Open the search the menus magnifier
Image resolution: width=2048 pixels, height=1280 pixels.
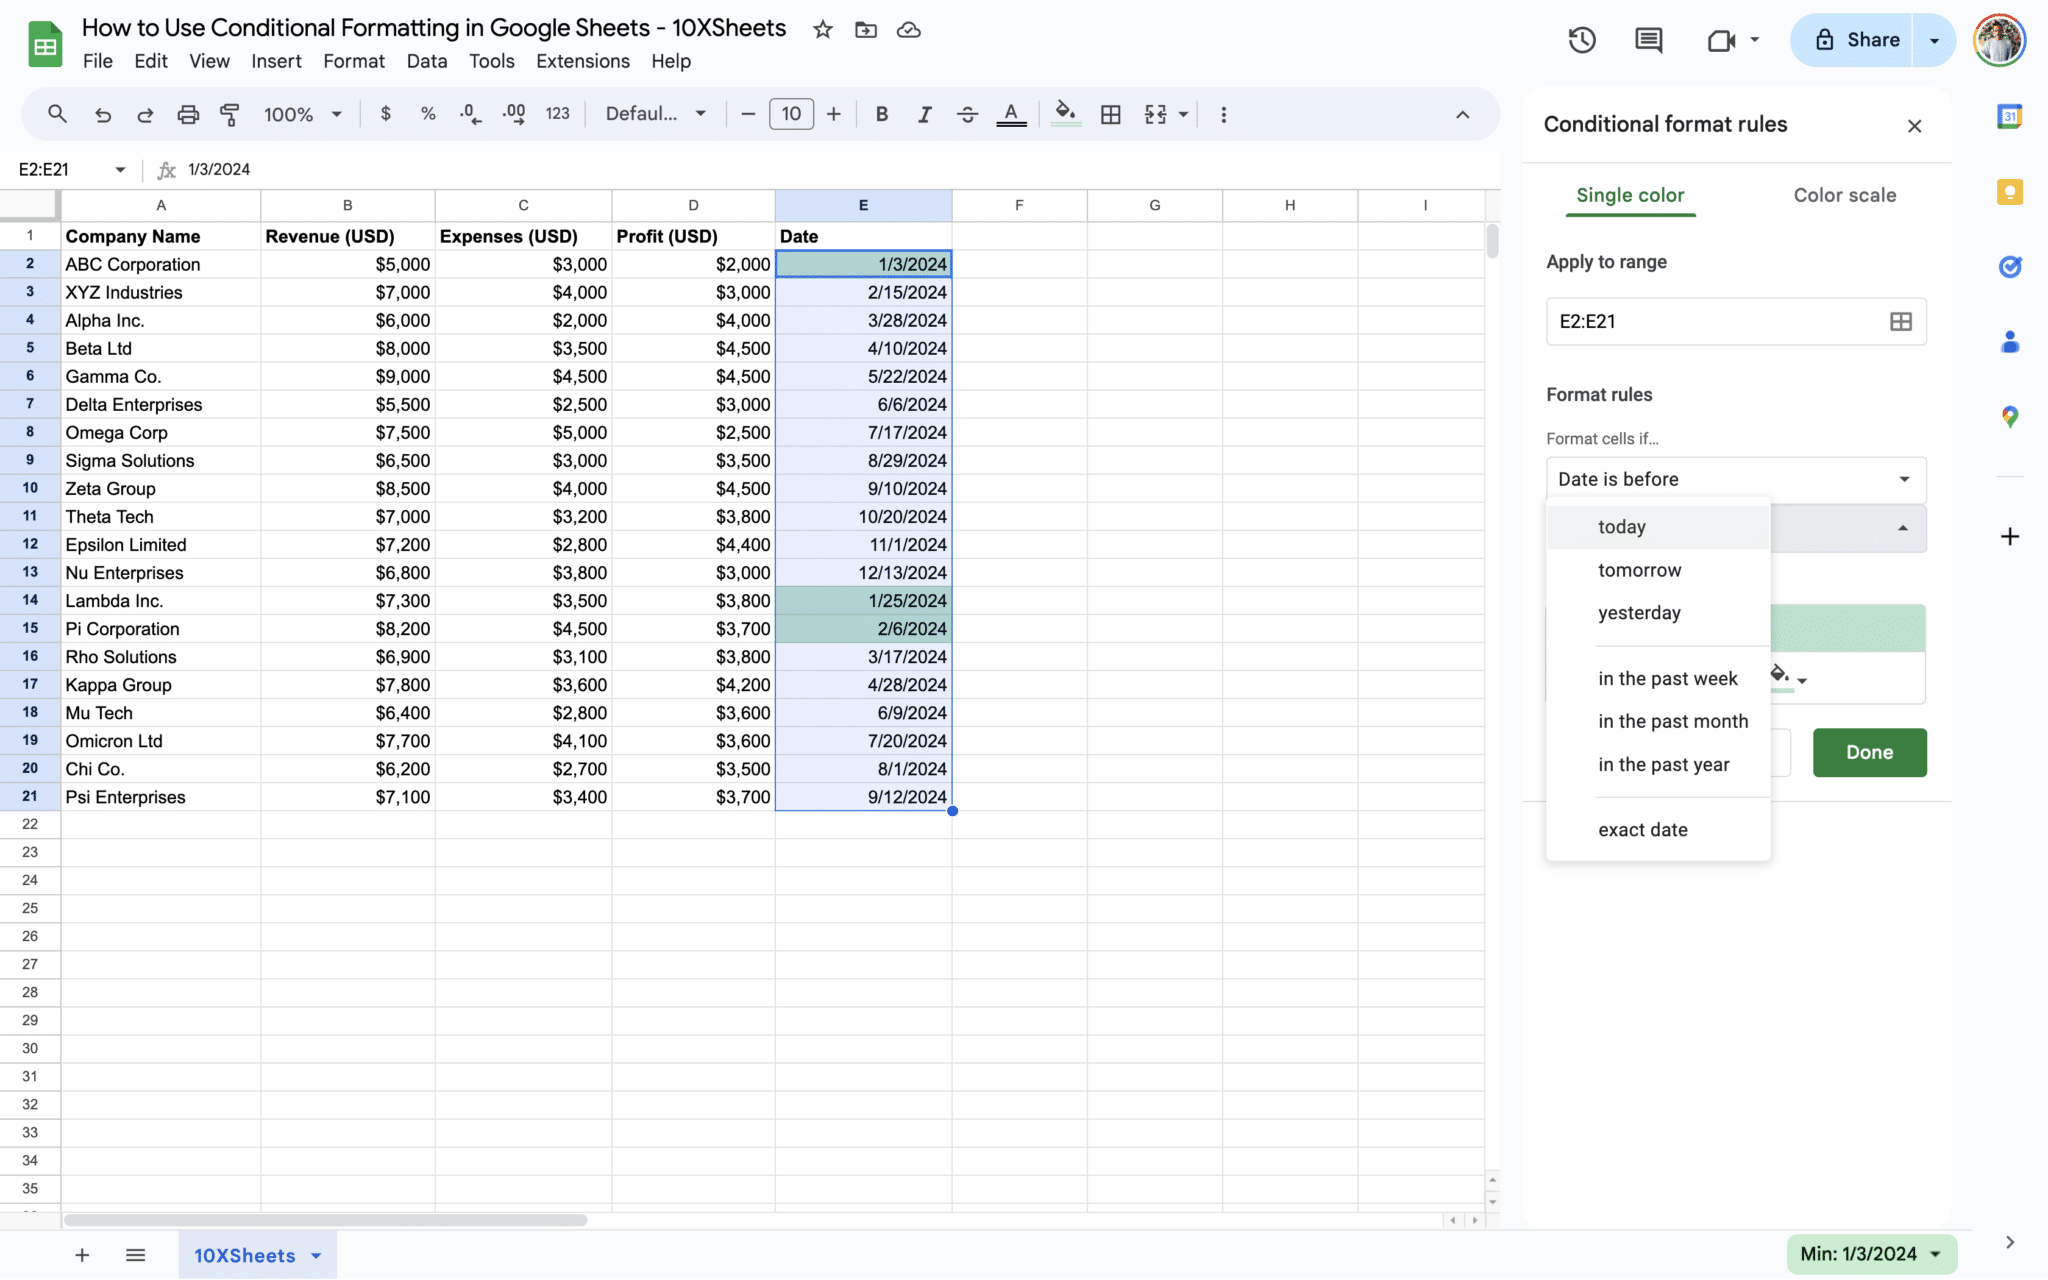pyautogui.click(x=57, y=114)
